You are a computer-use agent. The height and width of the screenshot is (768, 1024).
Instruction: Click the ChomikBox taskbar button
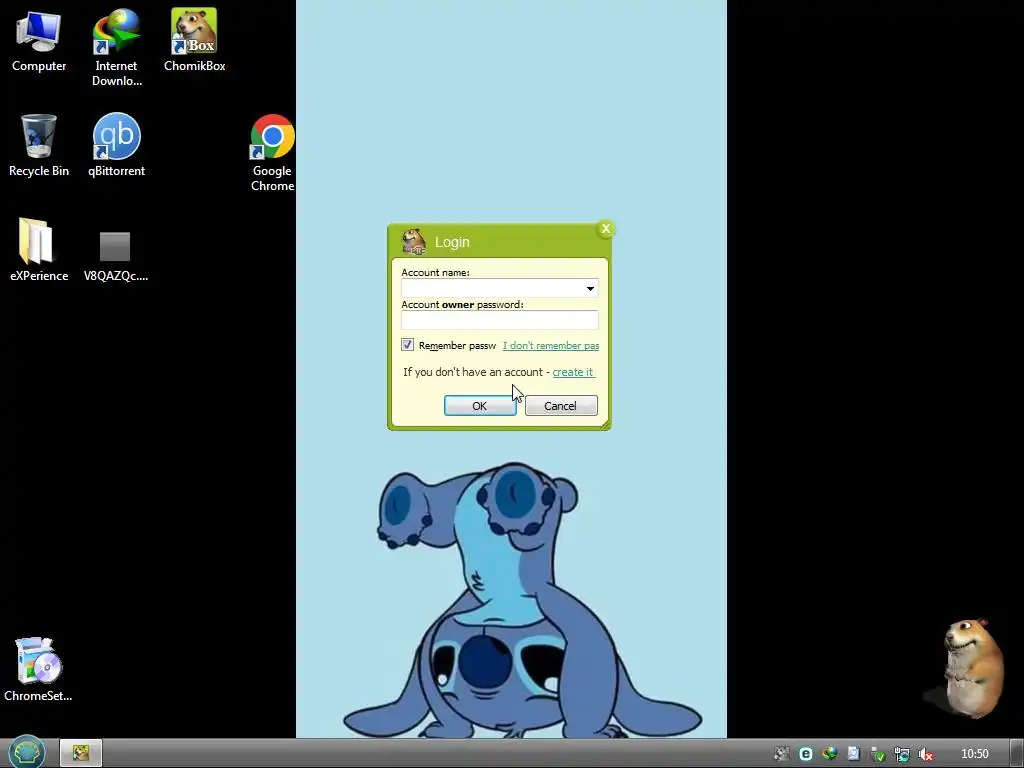(x=81, y=753)
